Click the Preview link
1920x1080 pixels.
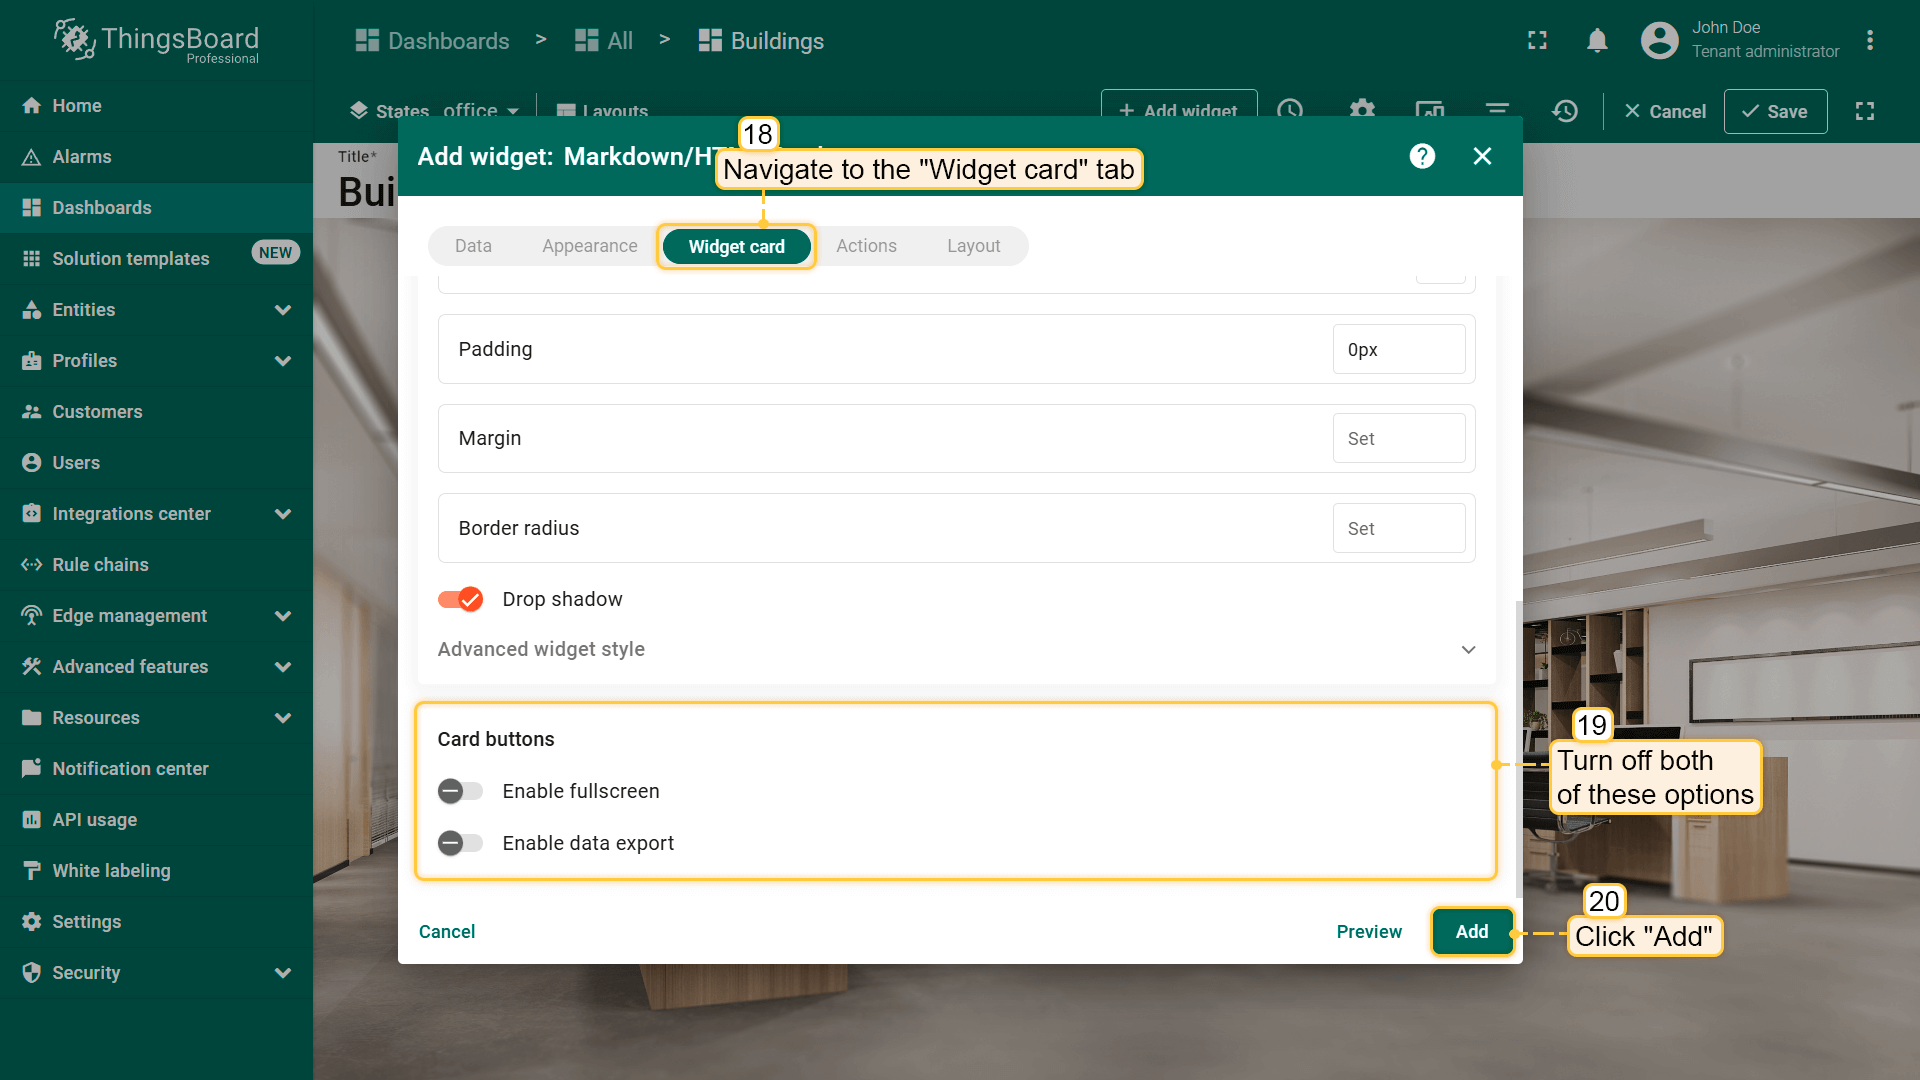(1369, 931)
